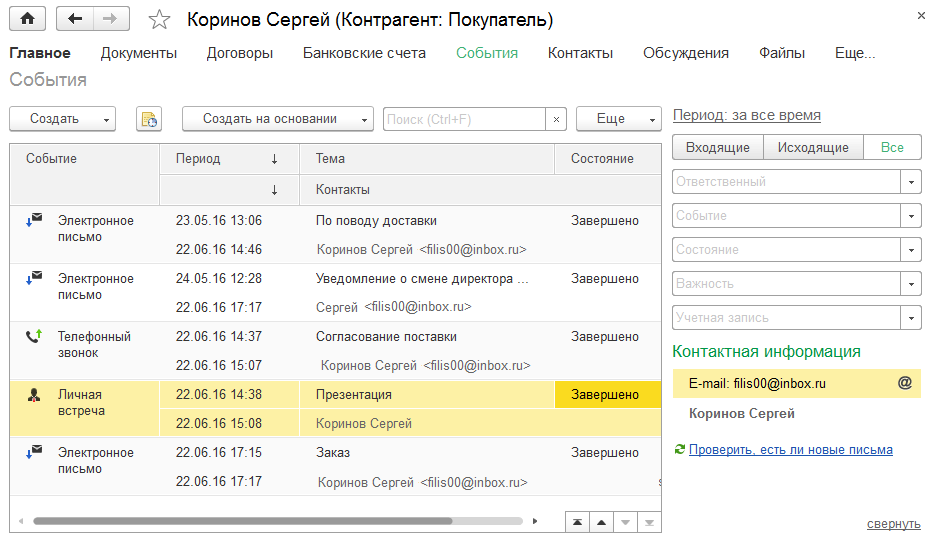Image resolution: width=937 pixels, height=541 pixels.
Task: Click the Период: за все время link
Action: pos(747,115)
